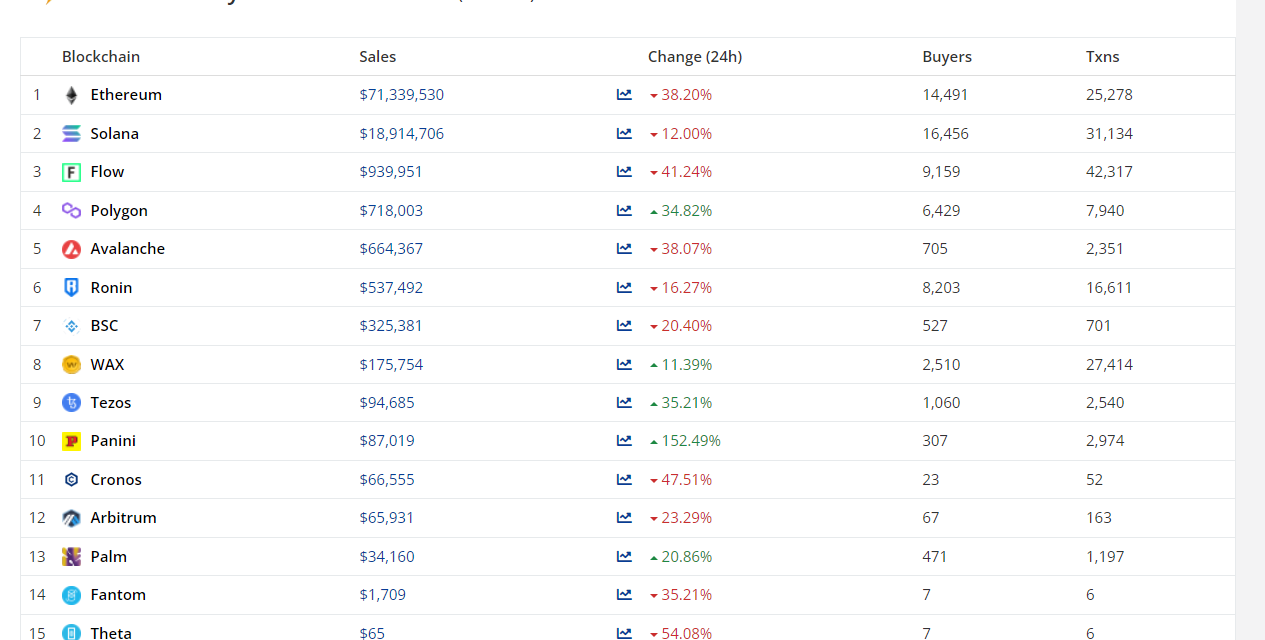The height and width of the screenshot is (640, 1265).
Task: Click WAX's 11.39% change percentage
Action: 686,364
